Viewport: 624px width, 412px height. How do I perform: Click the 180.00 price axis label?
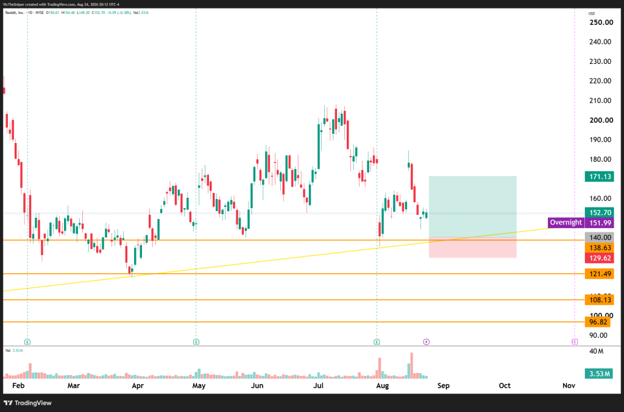click(600, 159)
